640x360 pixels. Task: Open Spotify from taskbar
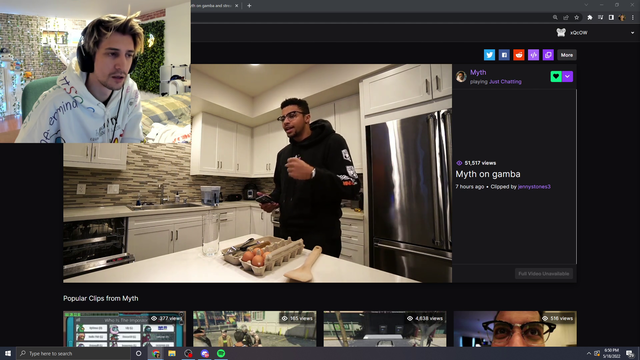[221, 353]
